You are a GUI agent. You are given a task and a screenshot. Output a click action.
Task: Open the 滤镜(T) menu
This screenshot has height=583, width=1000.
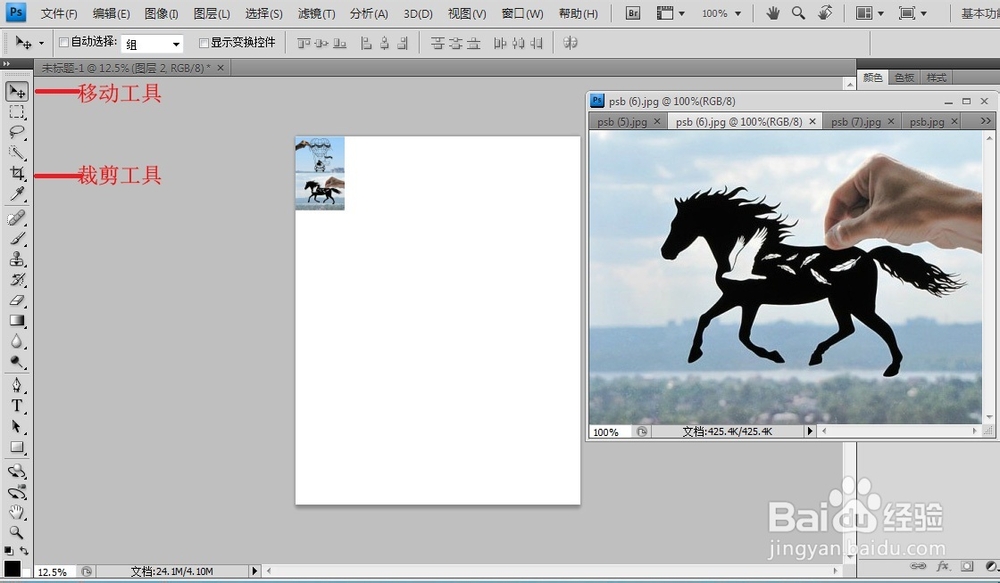316,13
